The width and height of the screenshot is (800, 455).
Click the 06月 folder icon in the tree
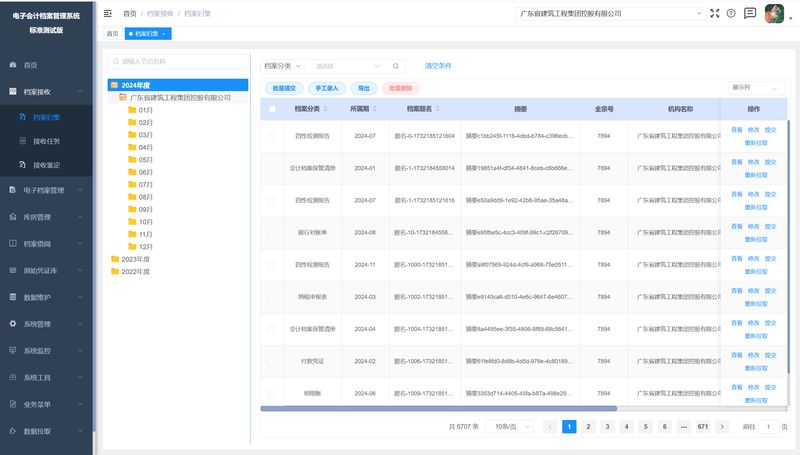(x=132, y=172)
